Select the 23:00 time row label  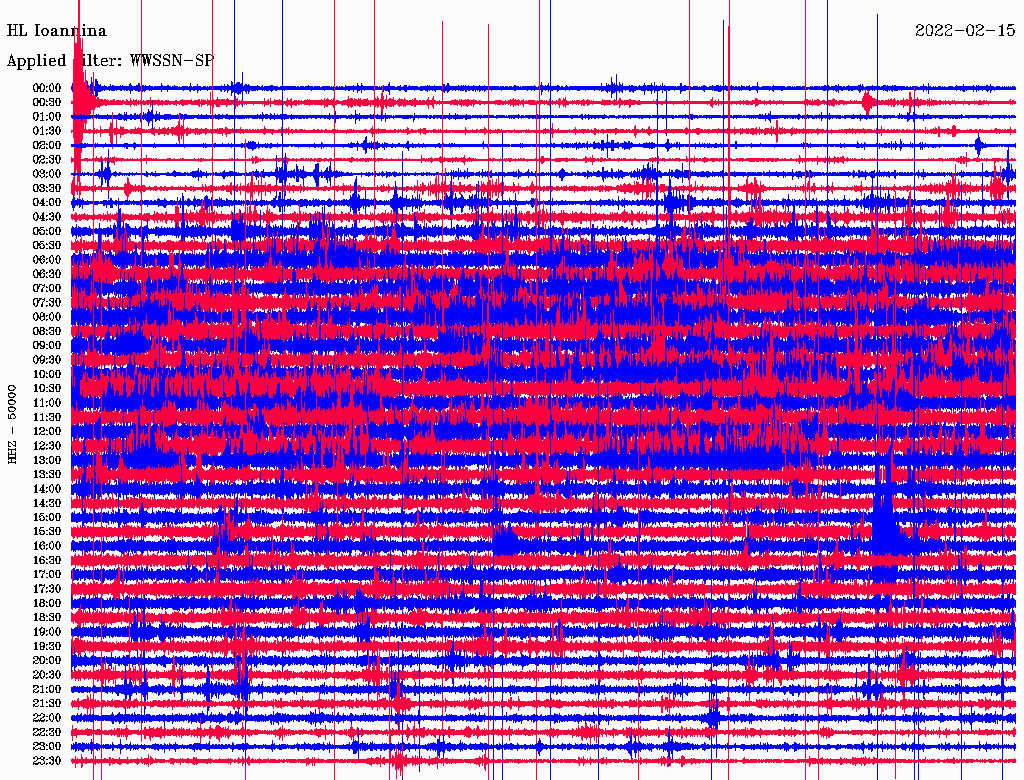(47, 746)
